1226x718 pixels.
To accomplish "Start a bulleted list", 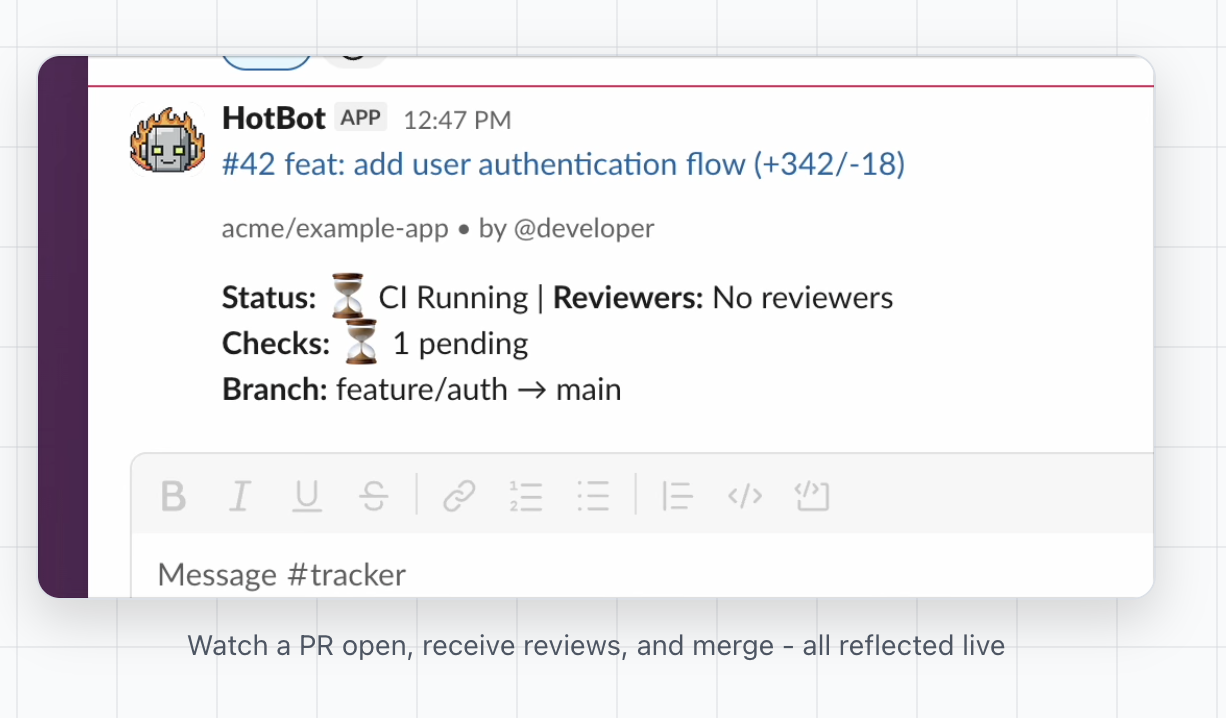I will coord(593,496).
